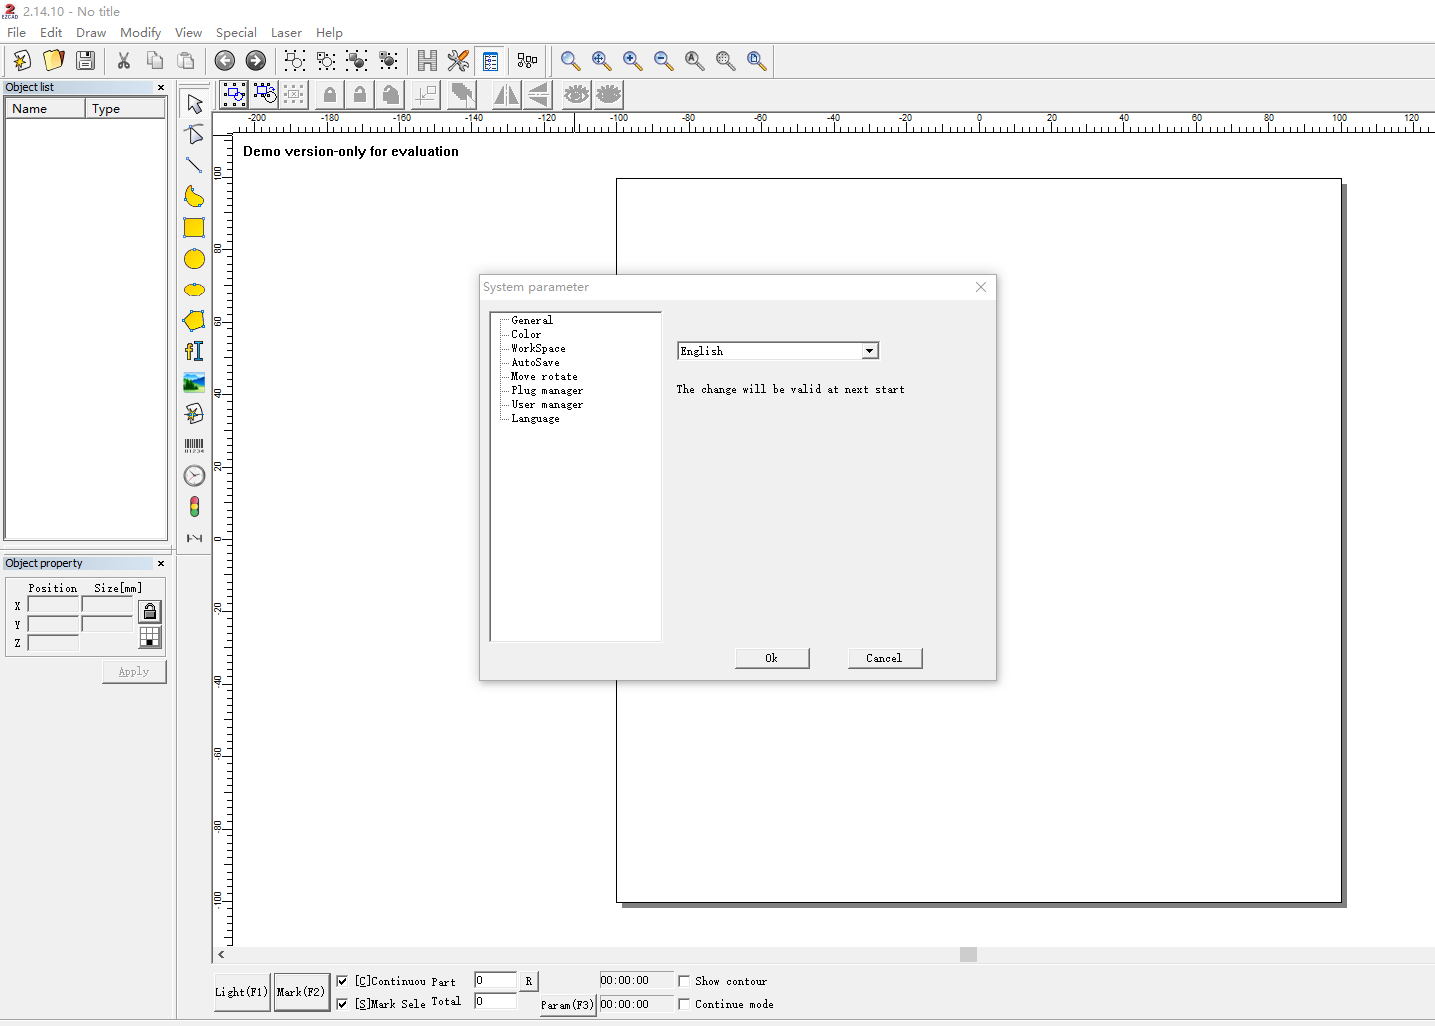Toggle the Mark Sele checkbox
This screenshot has width=1435, height=1026.
pyautogui.click(x=343, y=1003)
